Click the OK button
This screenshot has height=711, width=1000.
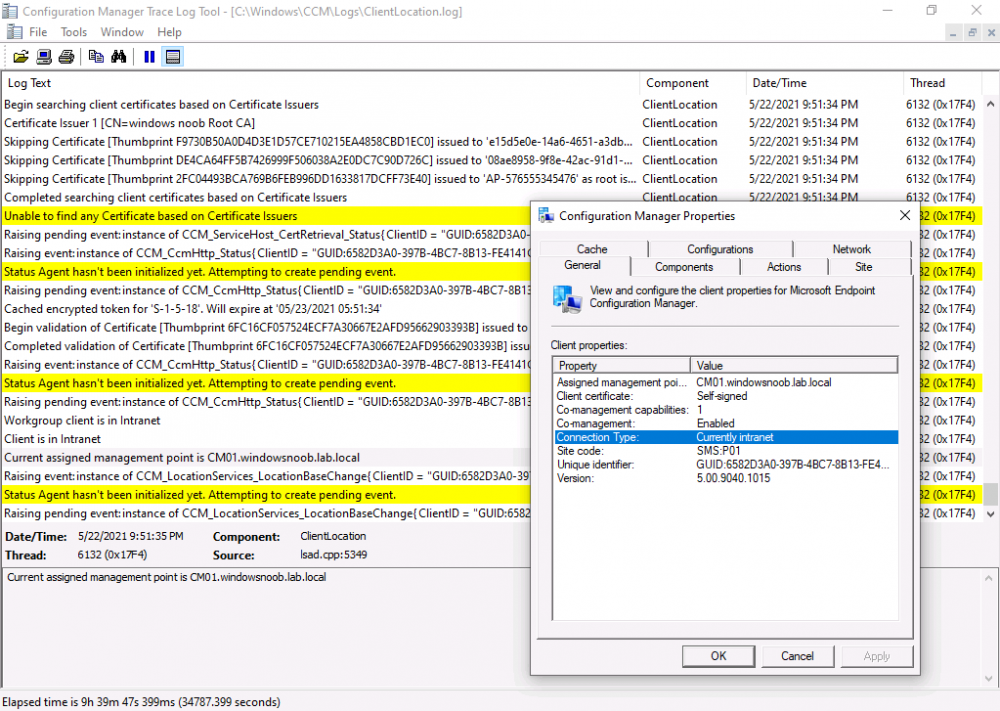718,656
